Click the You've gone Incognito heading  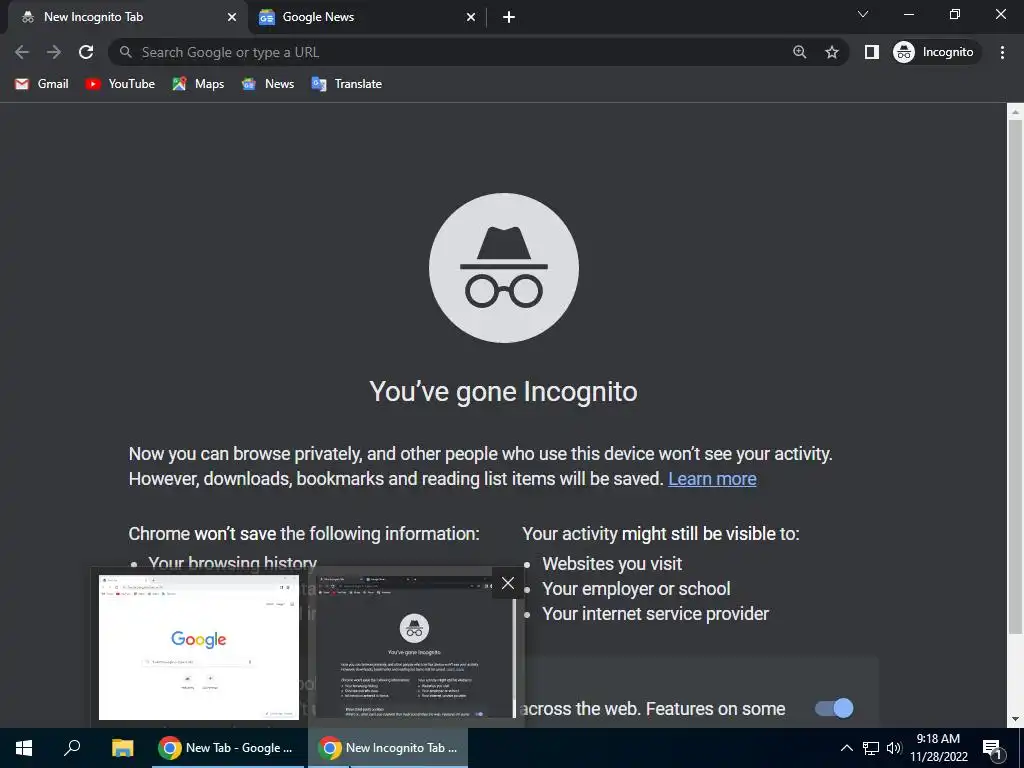503,392
